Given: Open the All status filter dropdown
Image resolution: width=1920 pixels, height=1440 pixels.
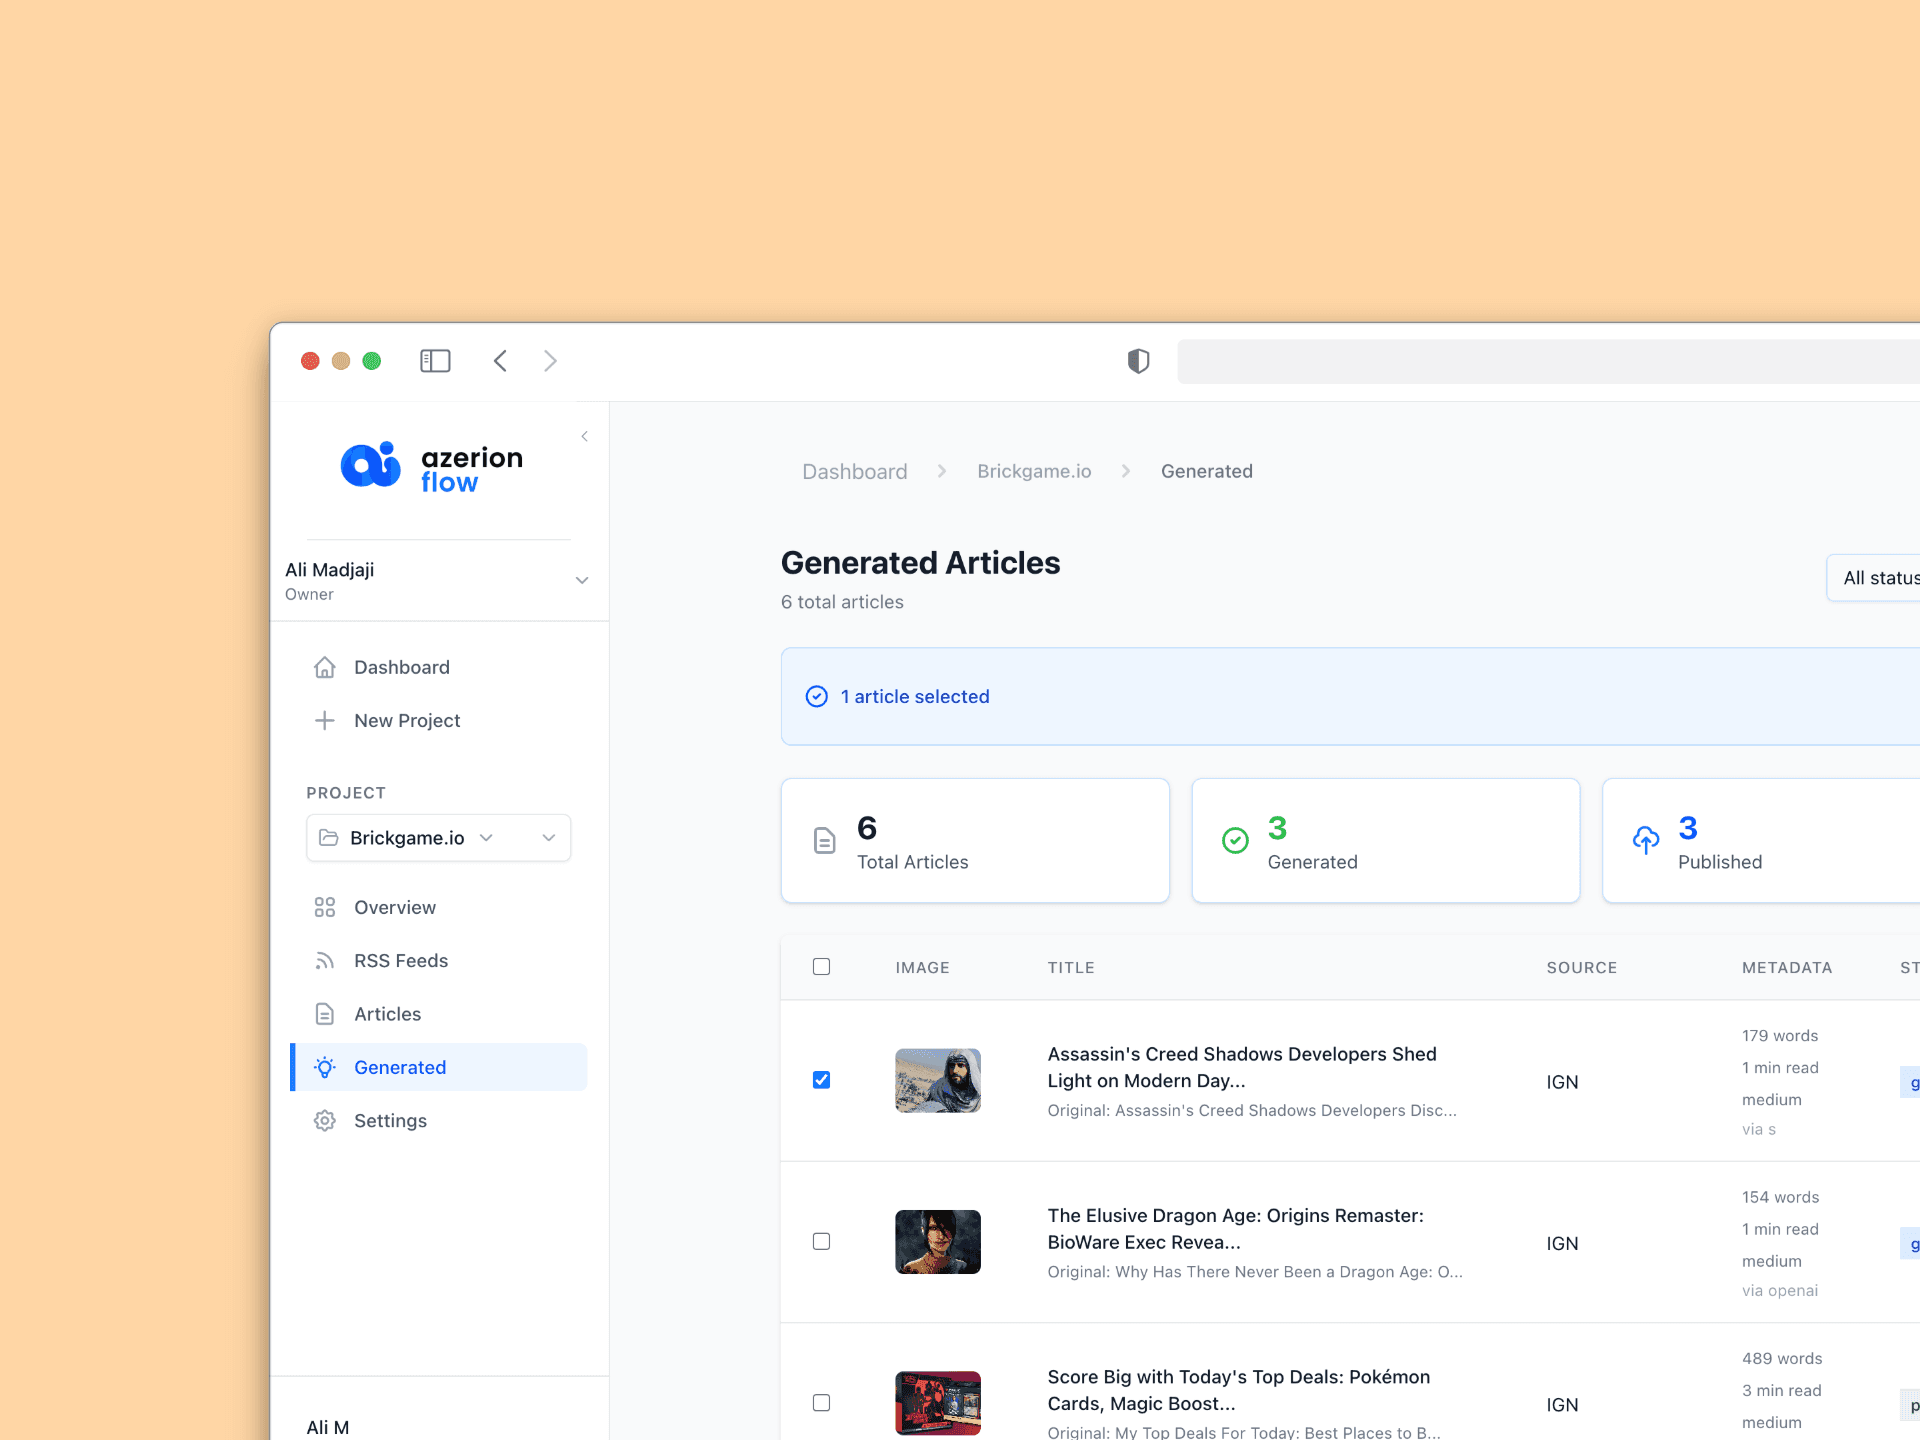Looking at the screenshot, I should [1878, 578].
